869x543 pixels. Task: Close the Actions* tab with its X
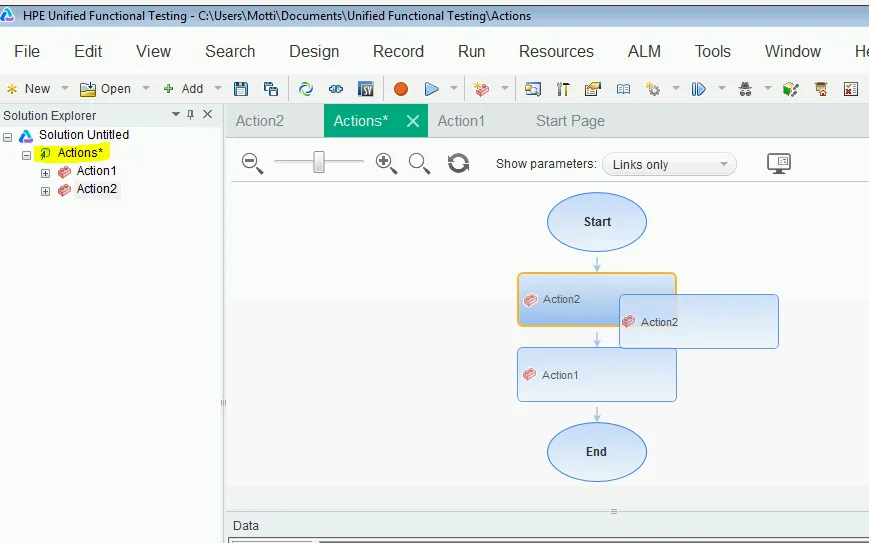coord(413,121)
